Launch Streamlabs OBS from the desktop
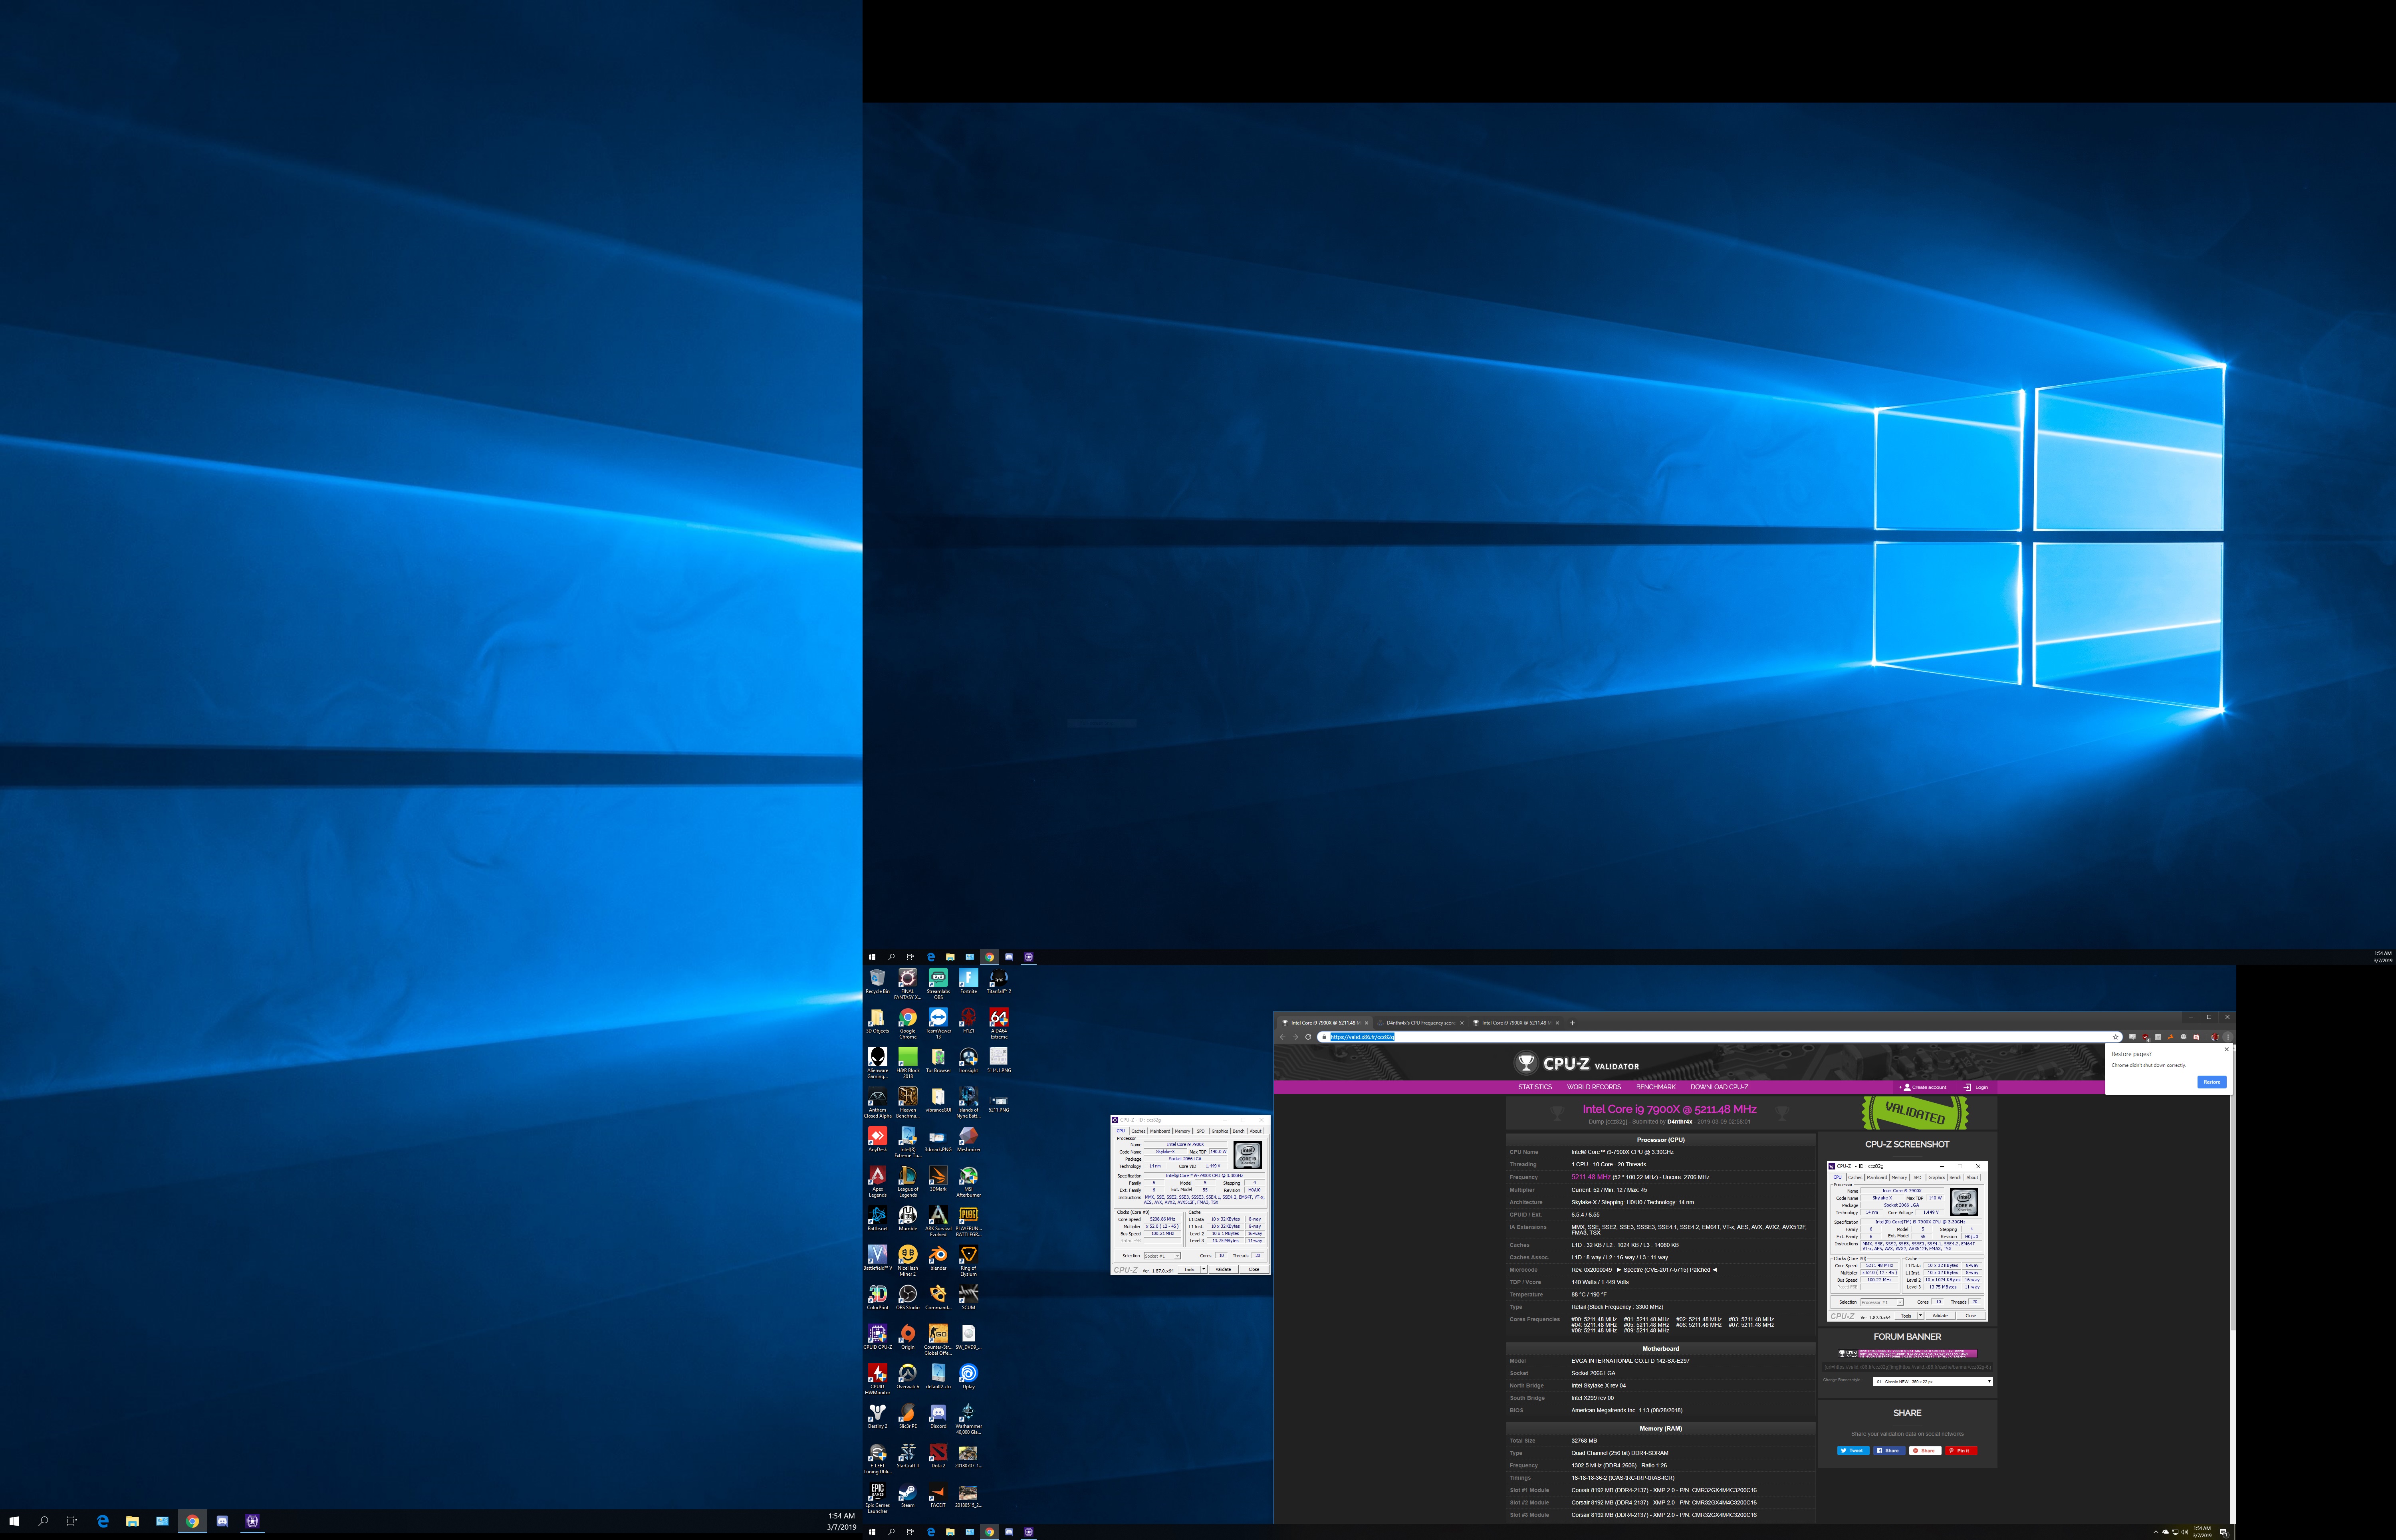Viewport: 2396px width, 1540px height. click(938, 983)
